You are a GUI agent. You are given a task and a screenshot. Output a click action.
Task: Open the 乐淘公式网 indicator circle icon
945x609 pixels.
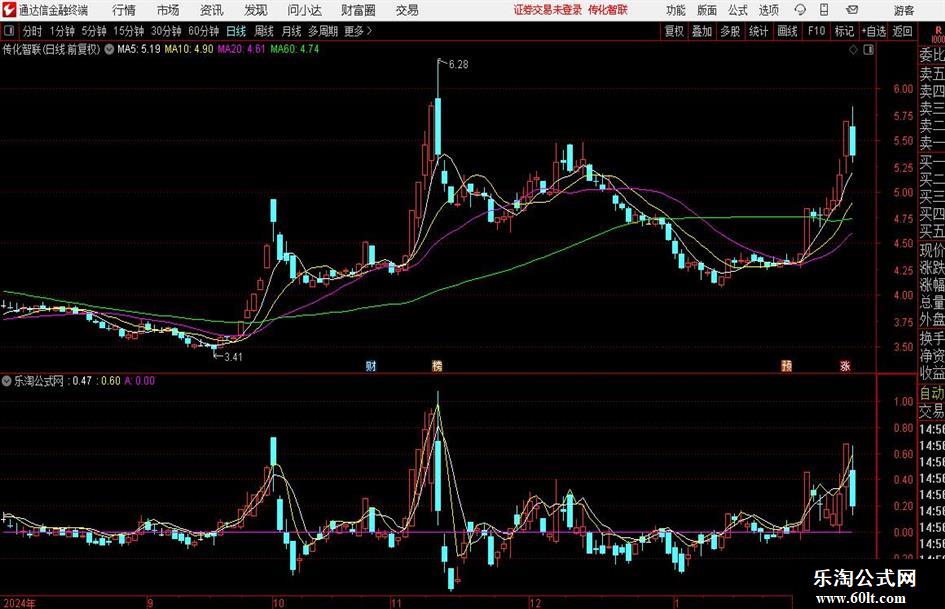(x=7, y=380)
